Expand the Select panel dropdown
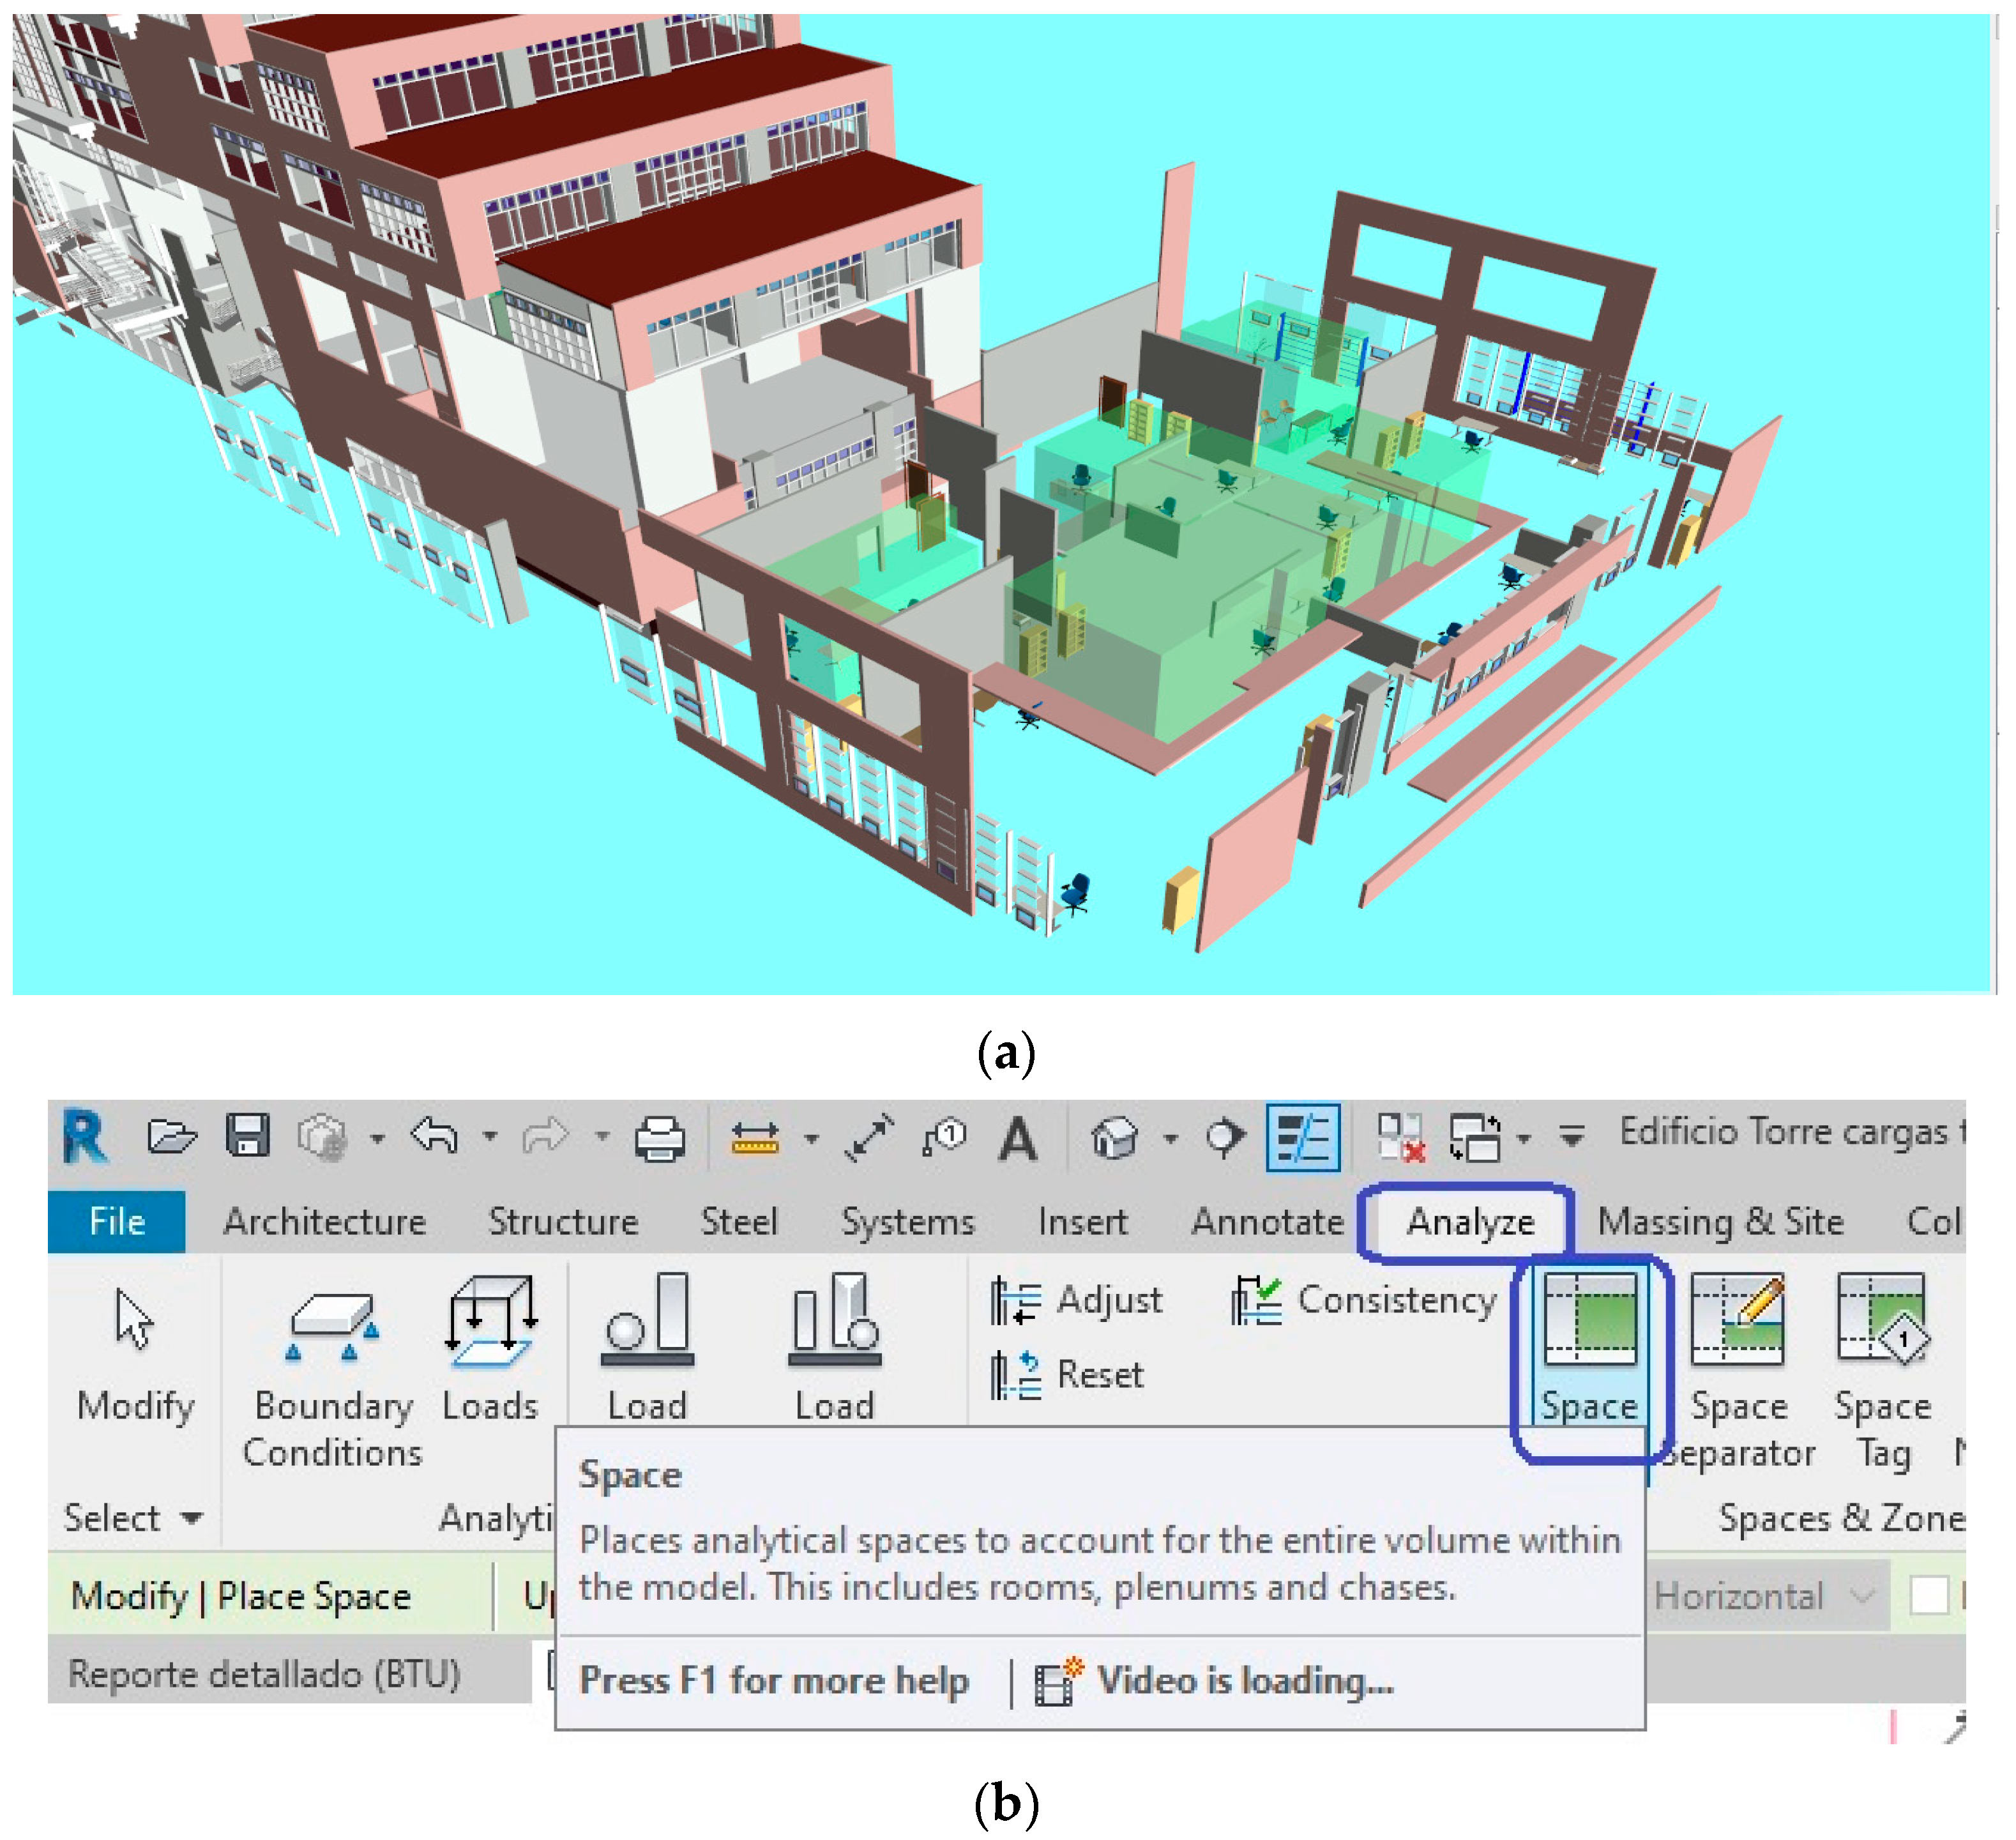Viewport: 2016px width, 1840px height. [x=190, y=1518]
